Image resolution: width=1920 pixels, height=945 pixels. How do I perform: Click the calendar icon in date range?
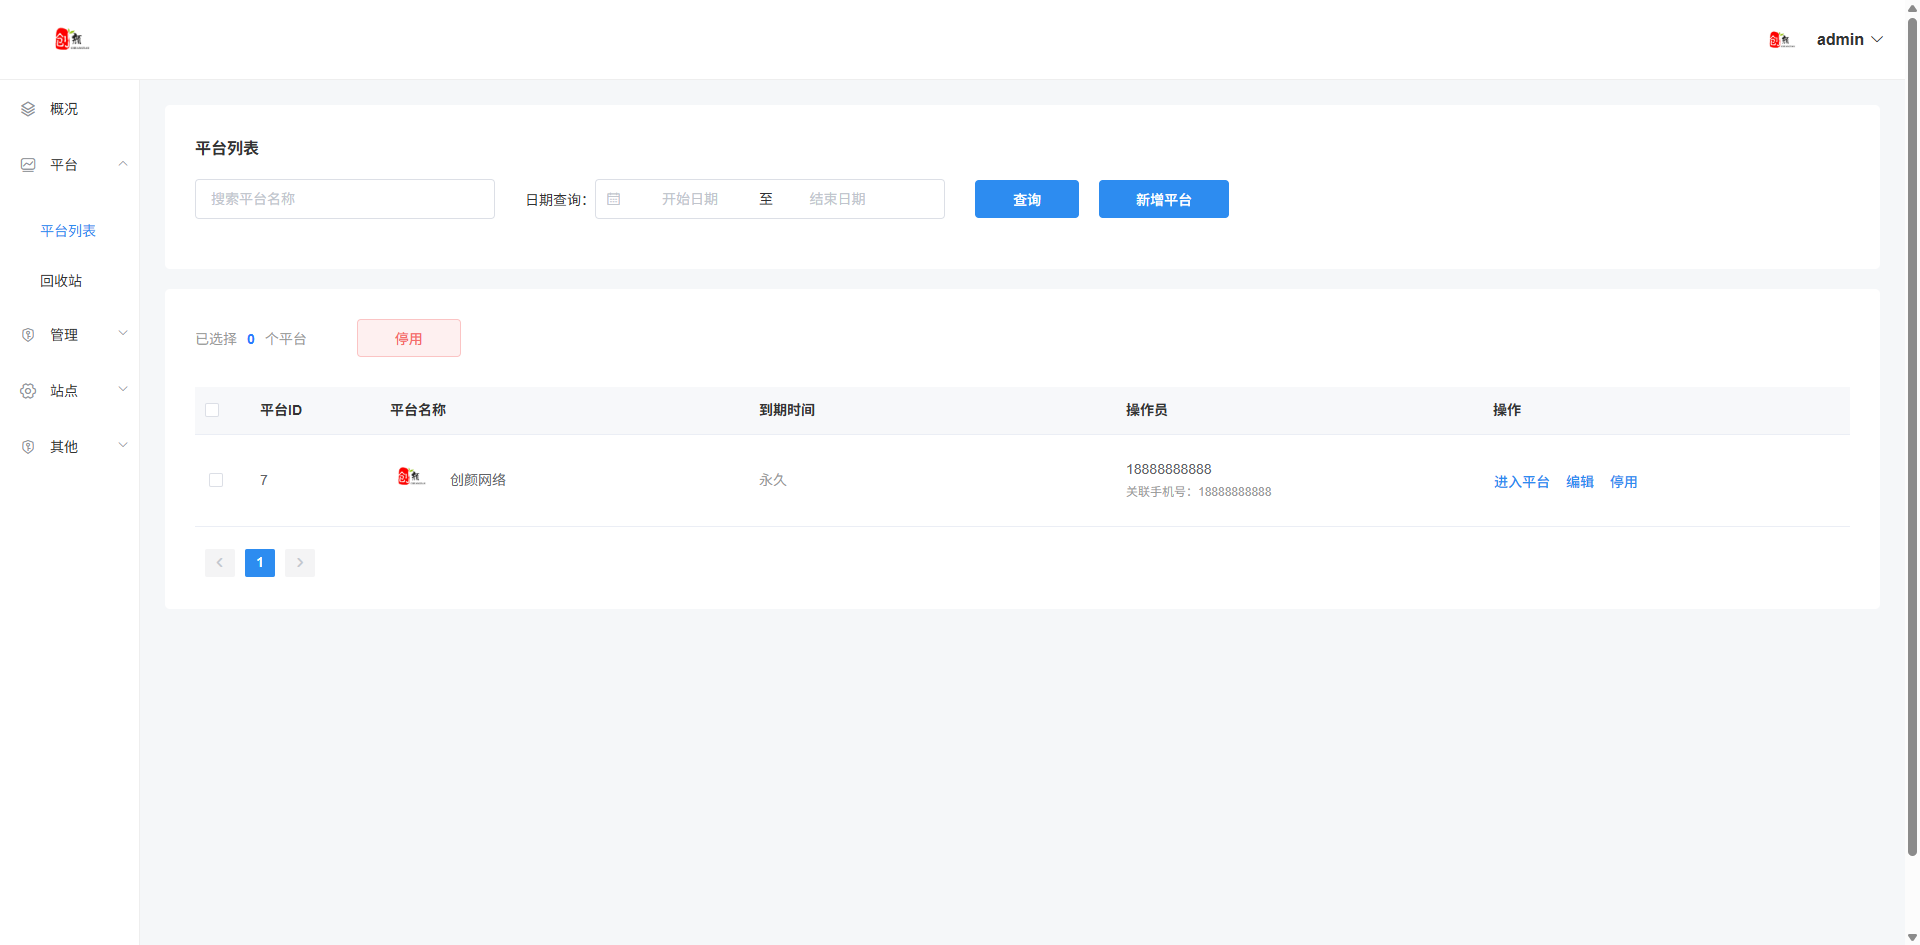(x=614, y=199)
